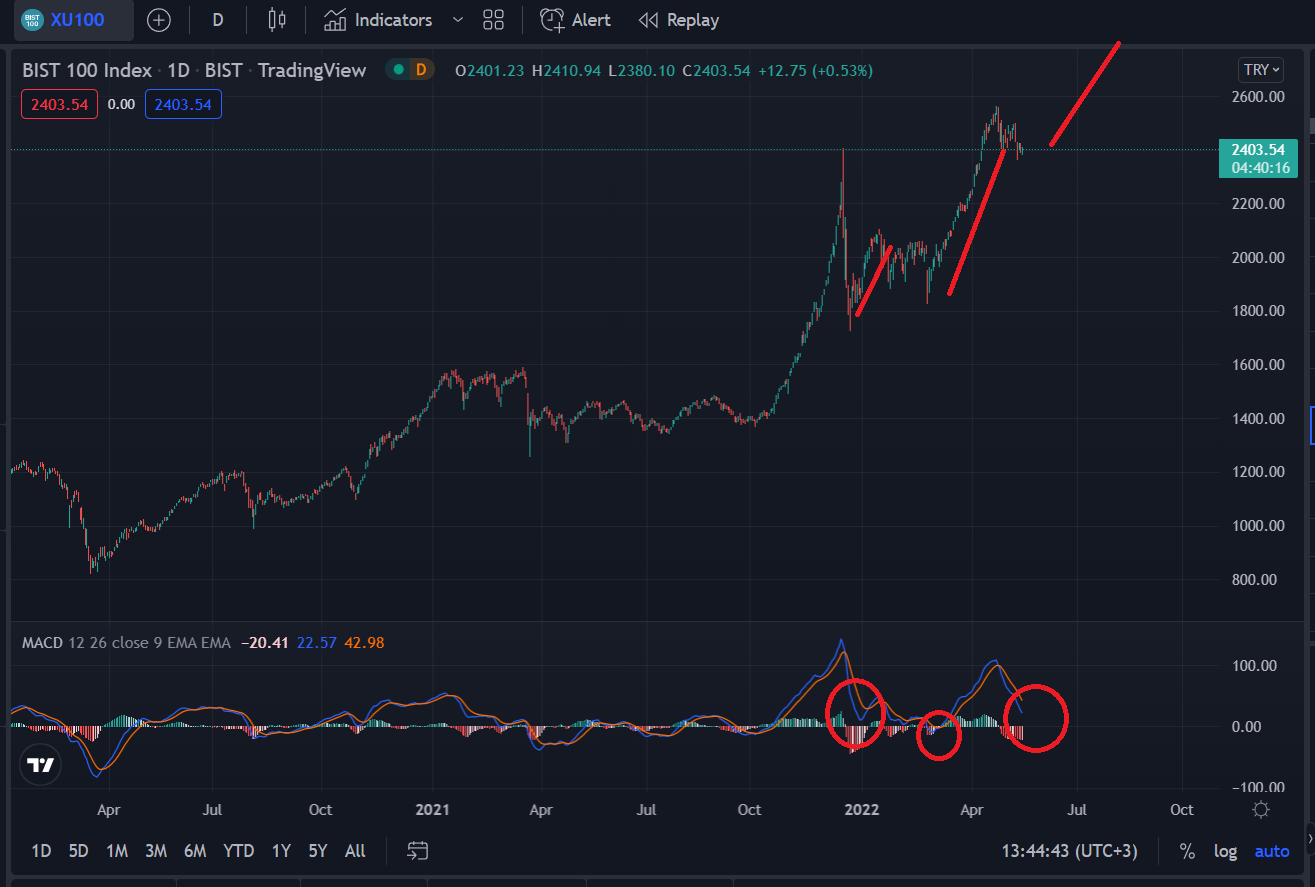Expand the chevron next to Indicators
1315x887 pixels.
pos(458,20)
